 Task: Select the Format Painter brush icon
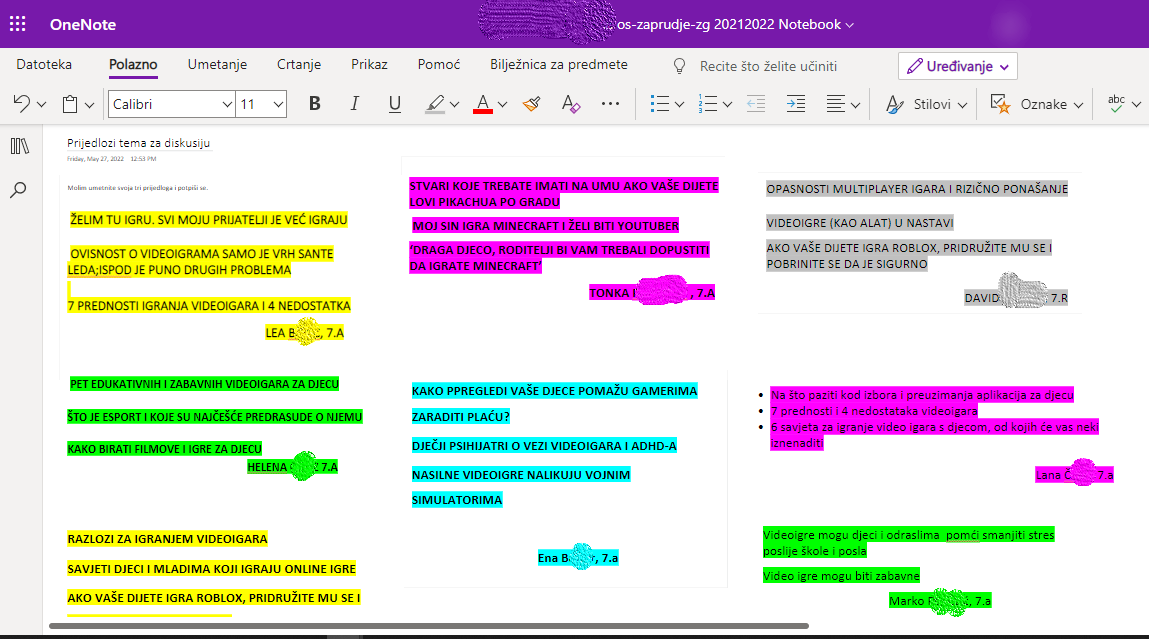click(x=532, y=104)
